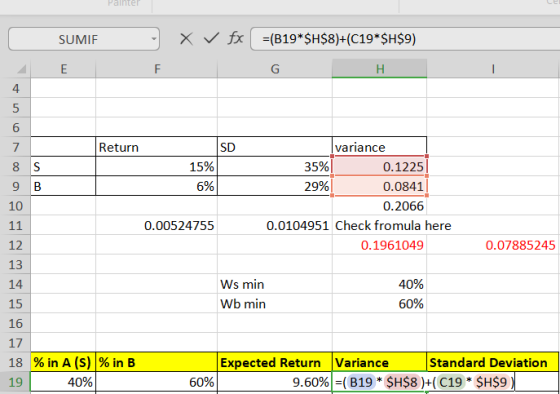Viewport: 560px width, 394px height.
Task: Click B19 reference in the cell formula
Action: (x=361, y=382)
